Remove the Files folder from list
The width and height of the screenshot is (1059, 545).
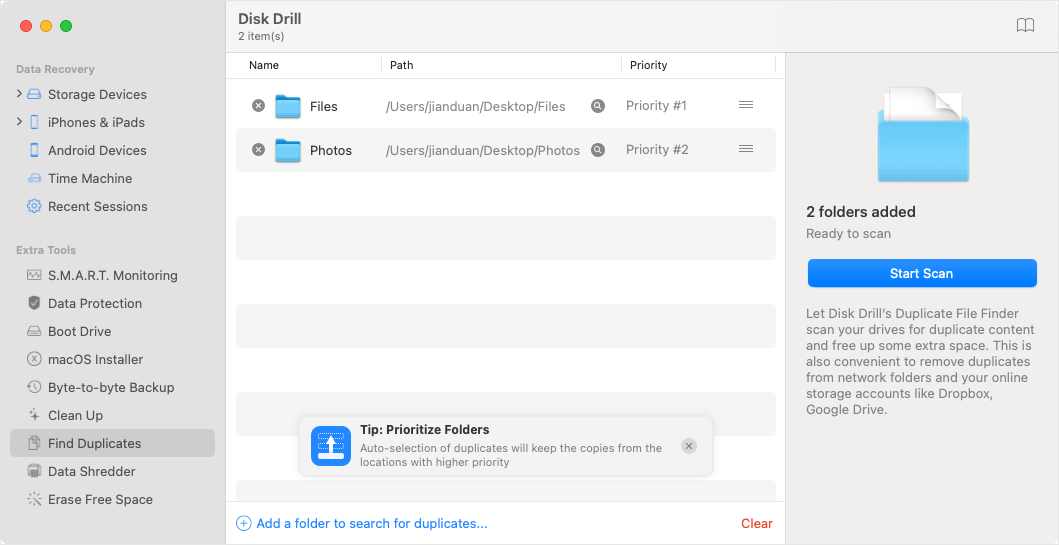tap(259, 105)
